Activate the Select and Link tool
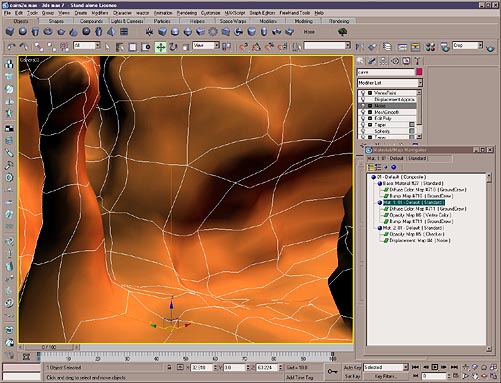This screenshot has height=383, width=501. click(x=39, y=47)
